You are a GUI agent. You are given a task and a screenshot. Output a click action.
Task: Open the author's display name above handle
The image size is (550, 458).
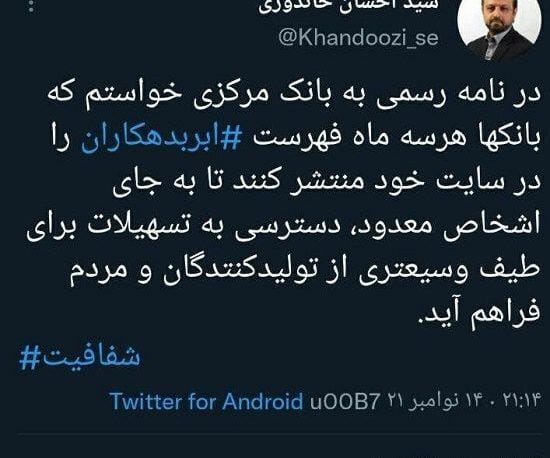tap(349, 6)
